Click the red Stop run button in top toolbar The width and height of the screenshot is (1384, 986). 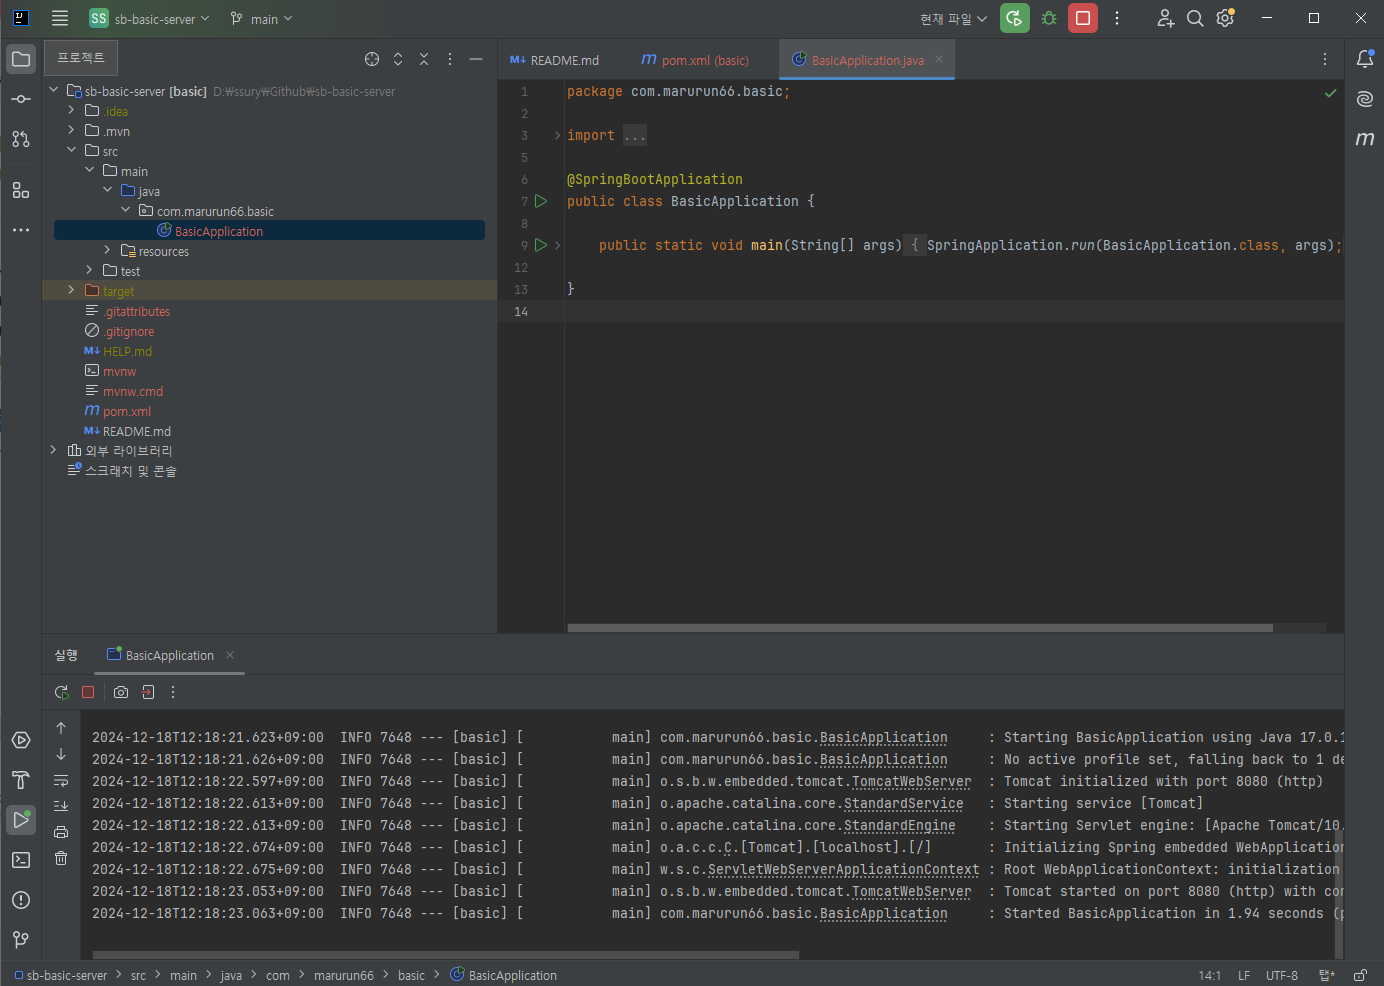pyautogui.click(x=1082, y=18)
